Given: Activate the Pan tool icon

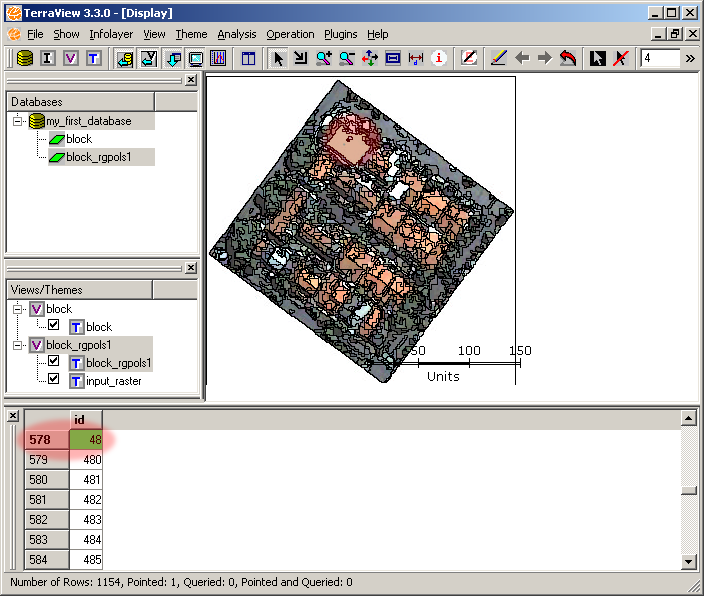Looking at the screenshot, I should (370, 58).
